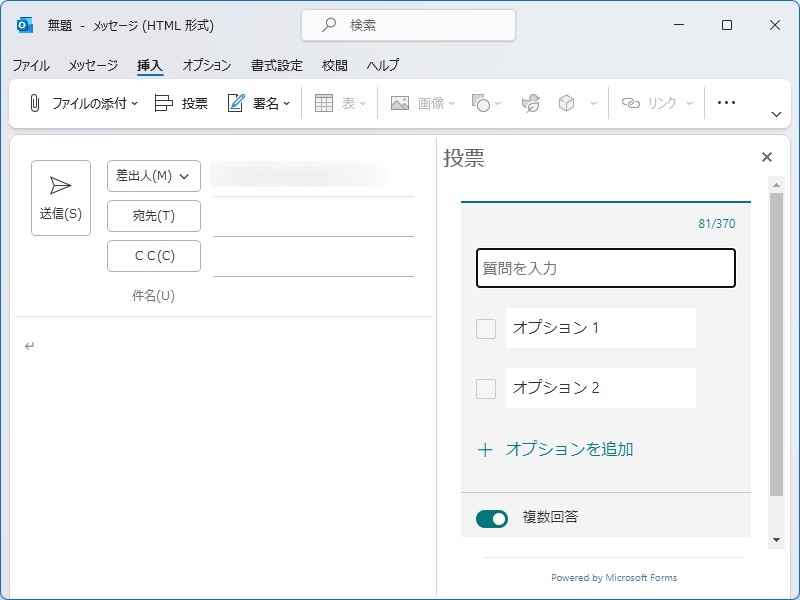Expand the ribbon display options chevron
800x600 pixels.
[776, 114]
